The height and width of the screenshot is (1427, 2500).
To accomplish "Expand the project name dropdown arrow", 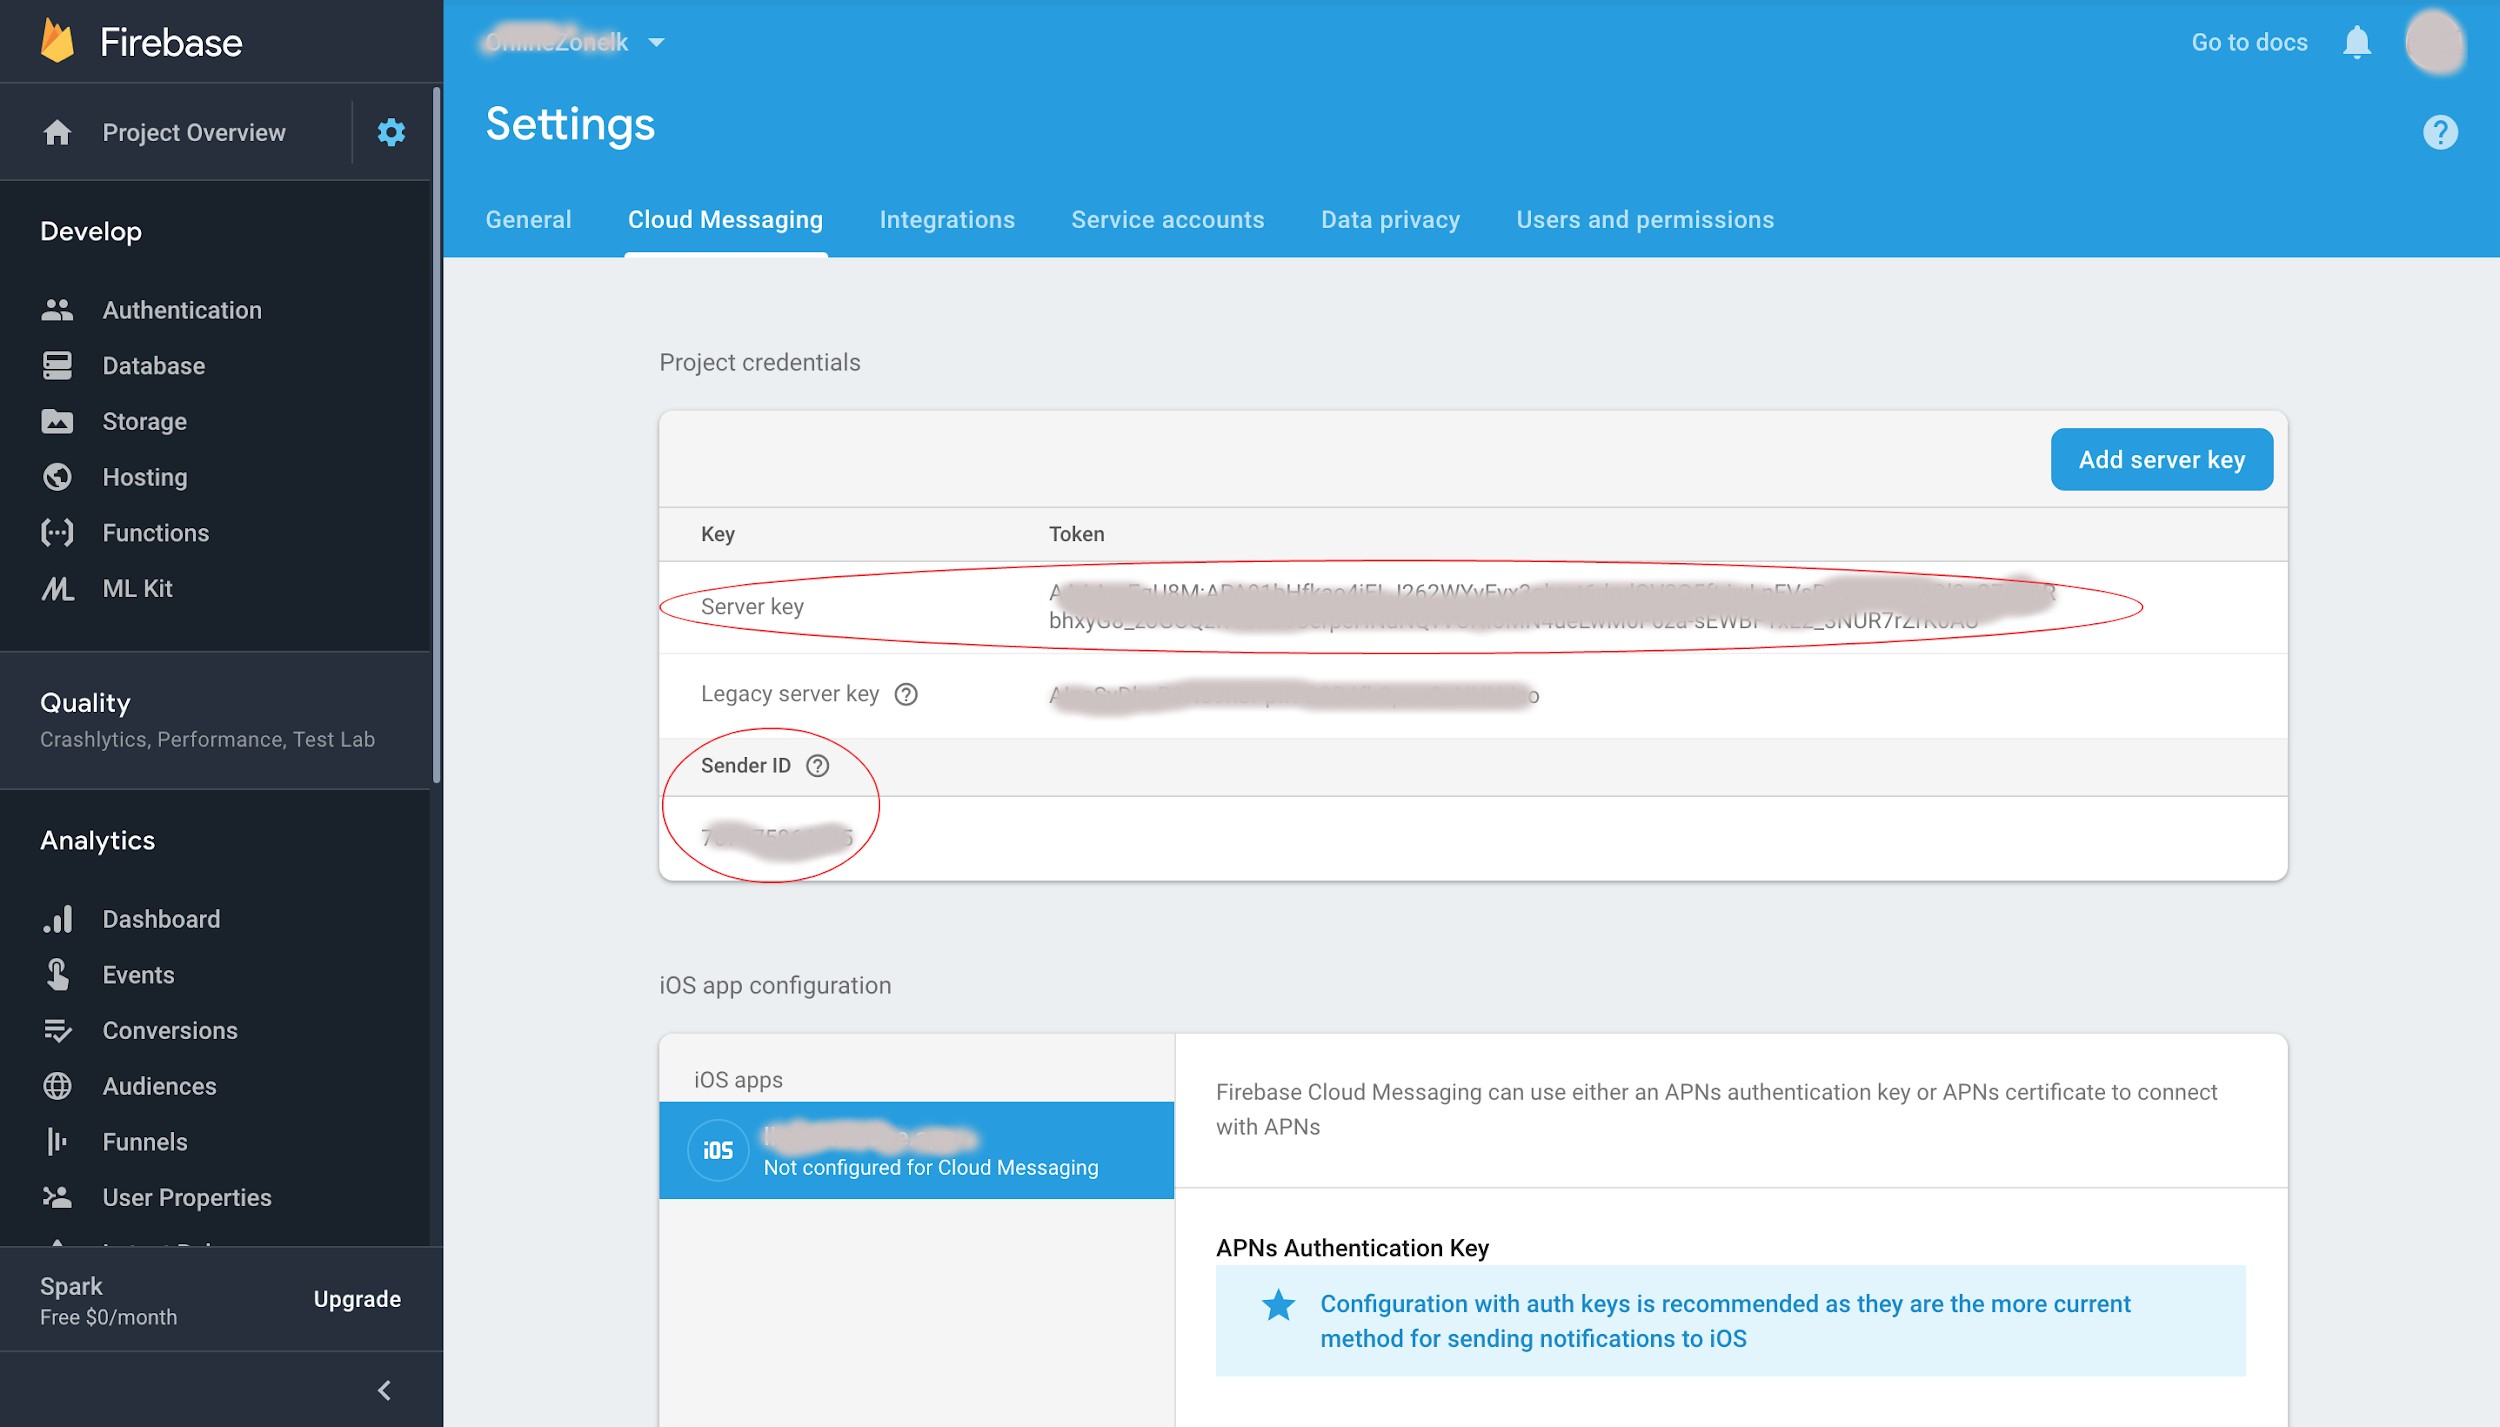I will coord(656,42).
